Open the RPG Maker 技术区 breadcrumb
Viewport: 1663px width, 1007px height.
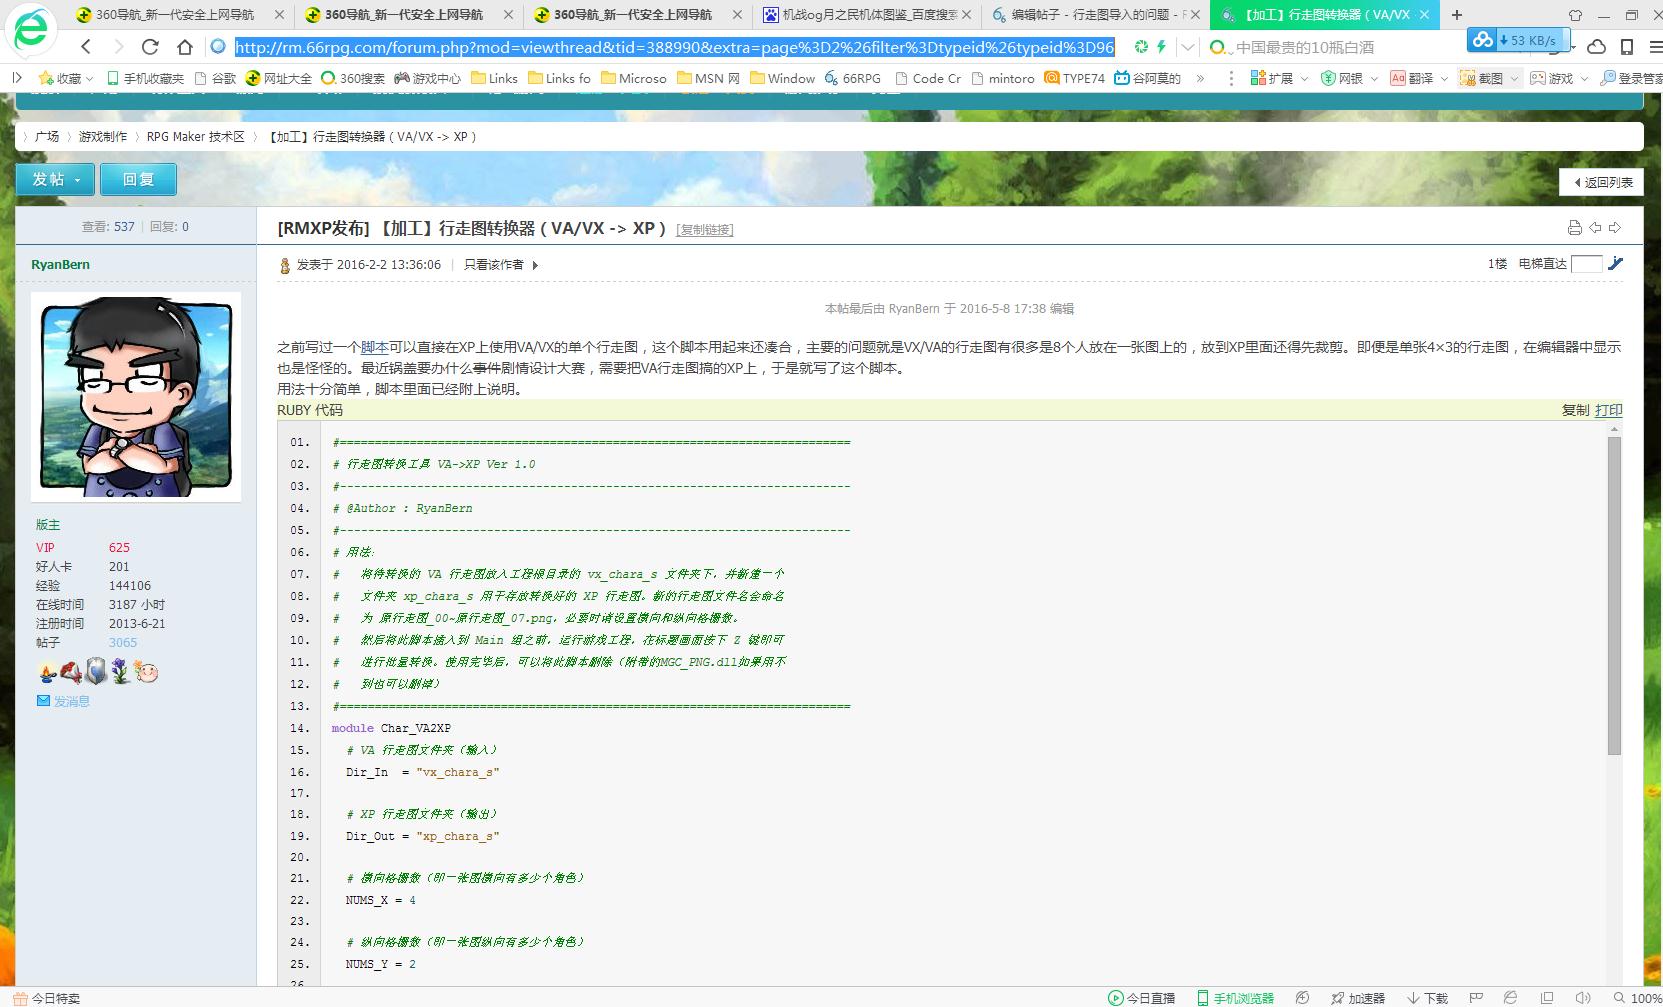click(x=196, y=136)
